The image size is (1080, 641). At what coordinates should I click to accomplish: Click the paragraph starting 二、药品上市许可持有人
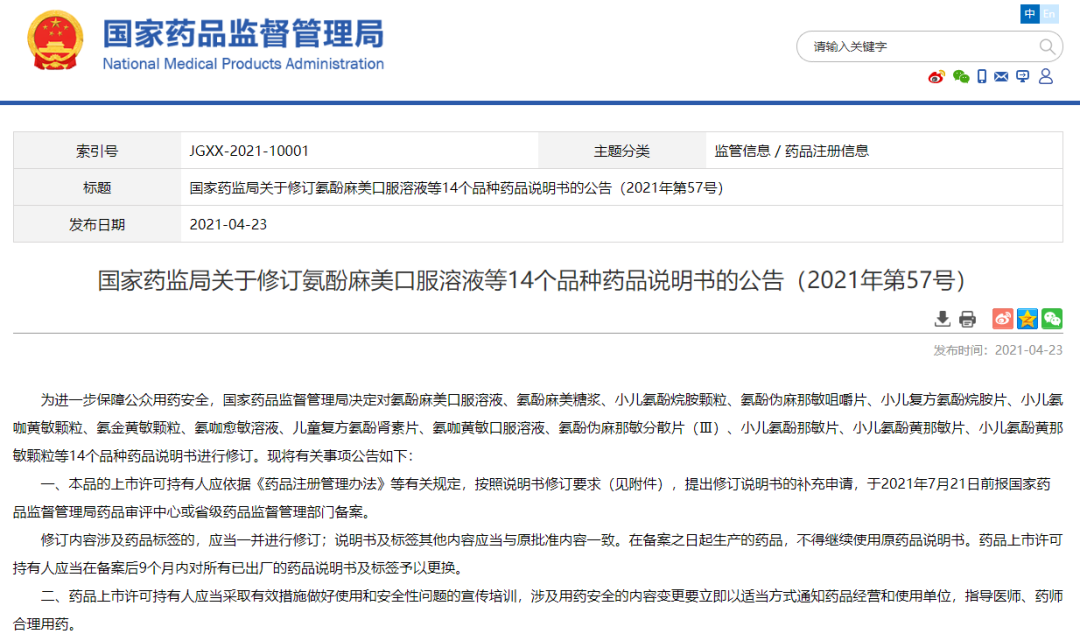538,610
